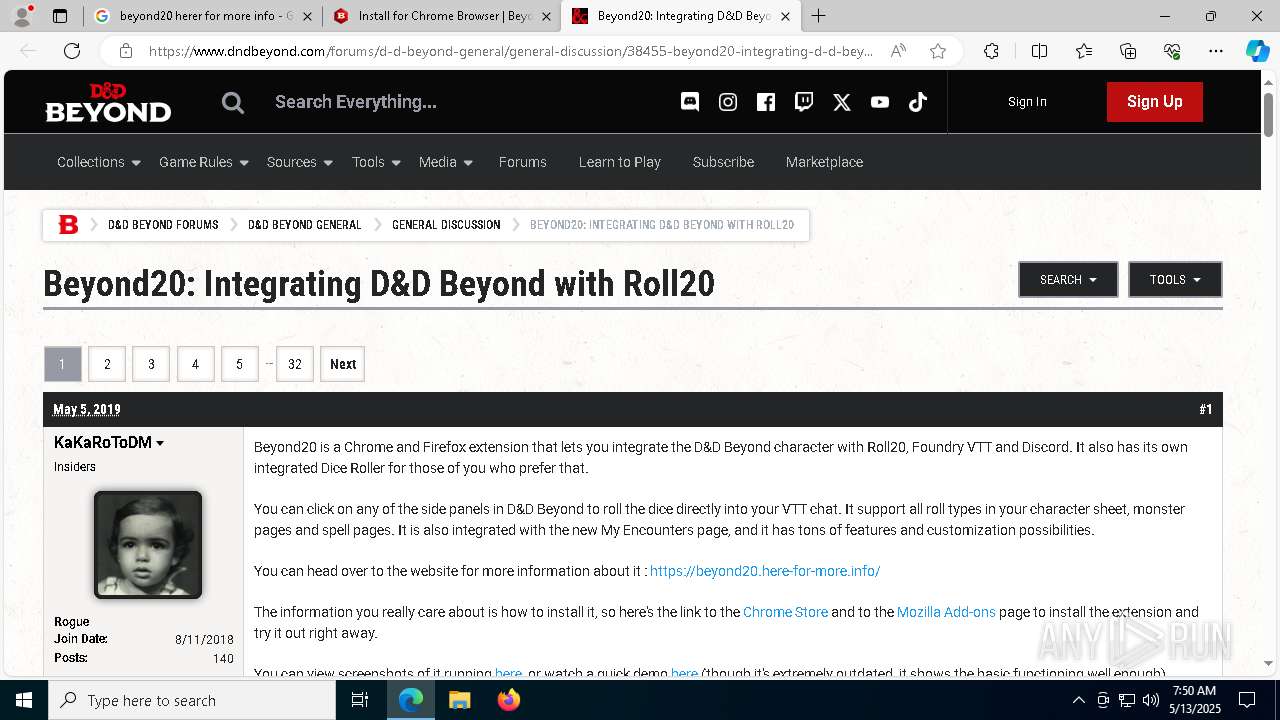Open the Facebook social icon

(x=766, y=101)
